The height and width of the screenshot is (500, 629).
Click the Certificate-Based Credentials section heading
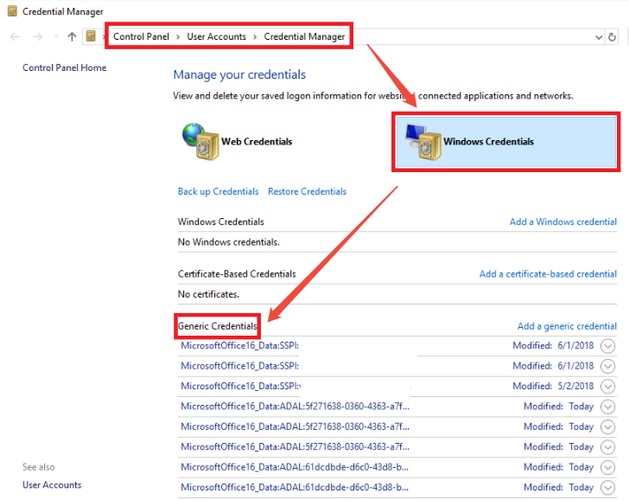pos(237,274)
